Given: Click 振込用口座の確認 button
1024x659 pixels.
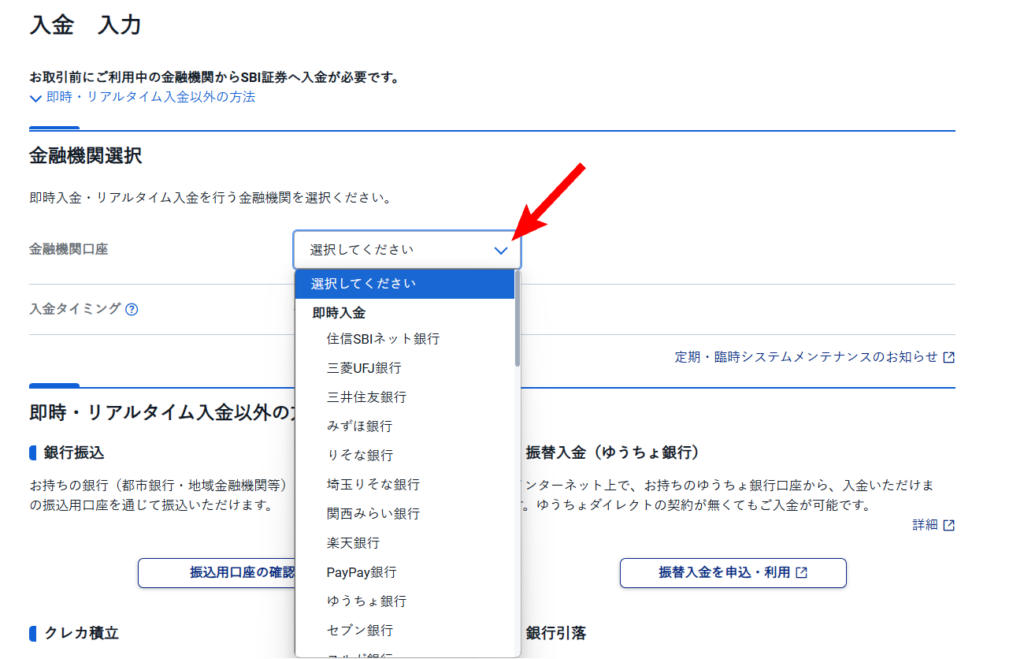Looking at the screenshot, I should tap(217, 573).
